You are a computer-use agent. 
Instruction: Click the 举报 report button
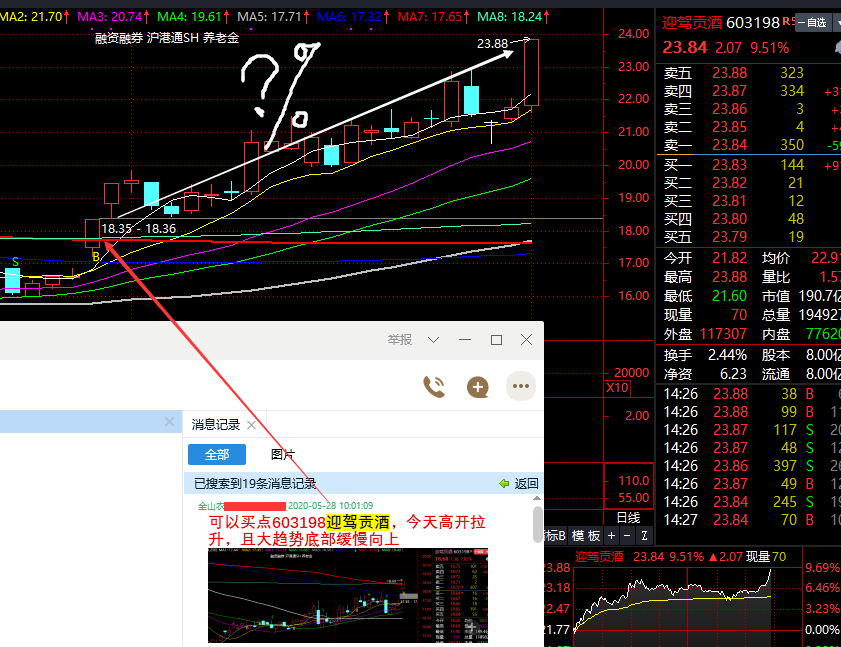click(400, 340)
